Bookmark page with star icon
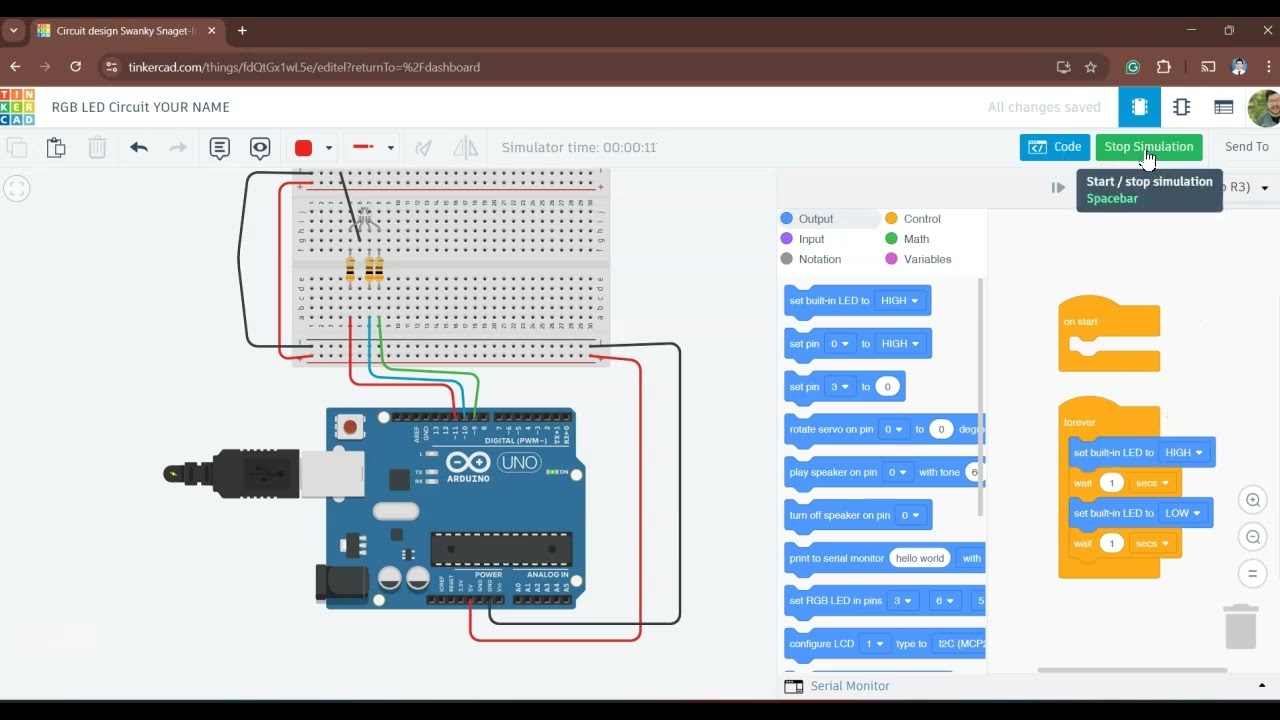This screenshot has height=720, width=1280. (x=1091, y=67)
